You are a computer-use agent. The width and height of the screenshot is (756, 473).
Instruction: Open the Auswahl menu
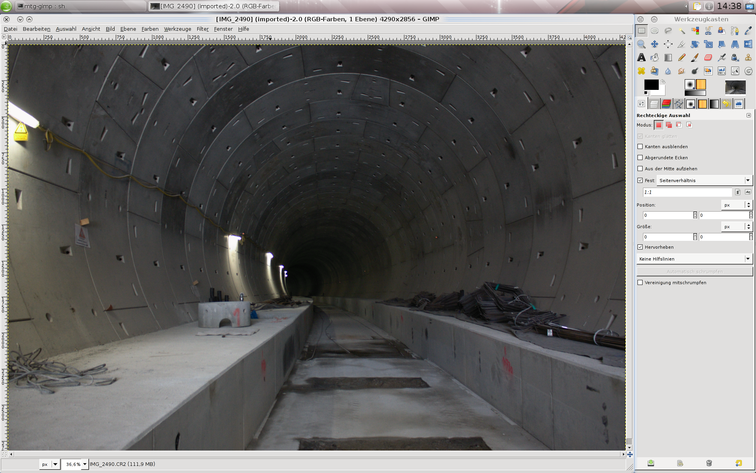pos(66,29)
